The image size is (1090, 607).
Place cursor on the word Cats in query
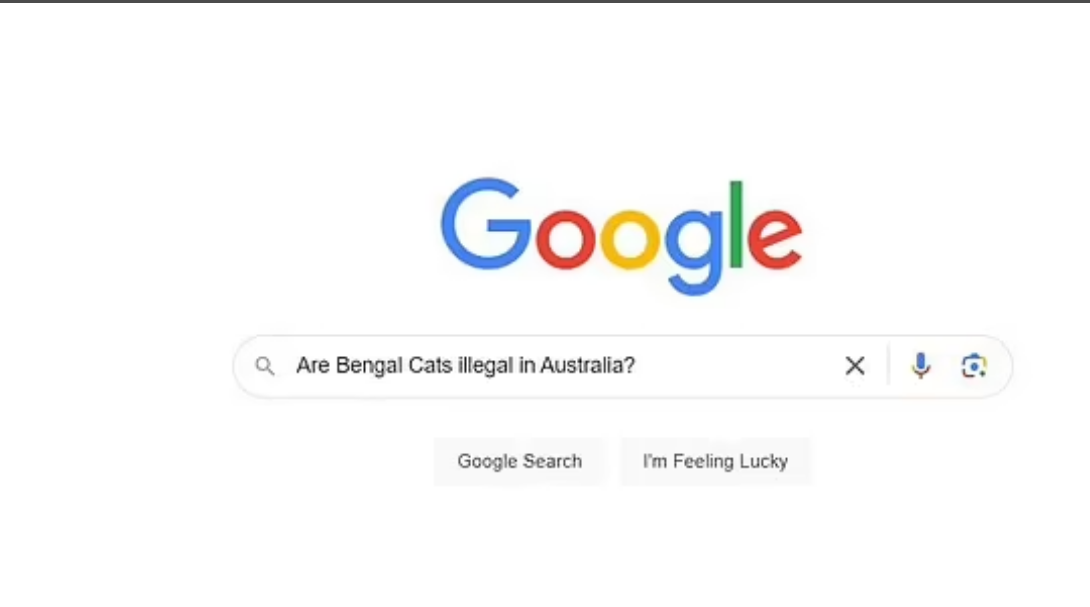click(430, 365)
